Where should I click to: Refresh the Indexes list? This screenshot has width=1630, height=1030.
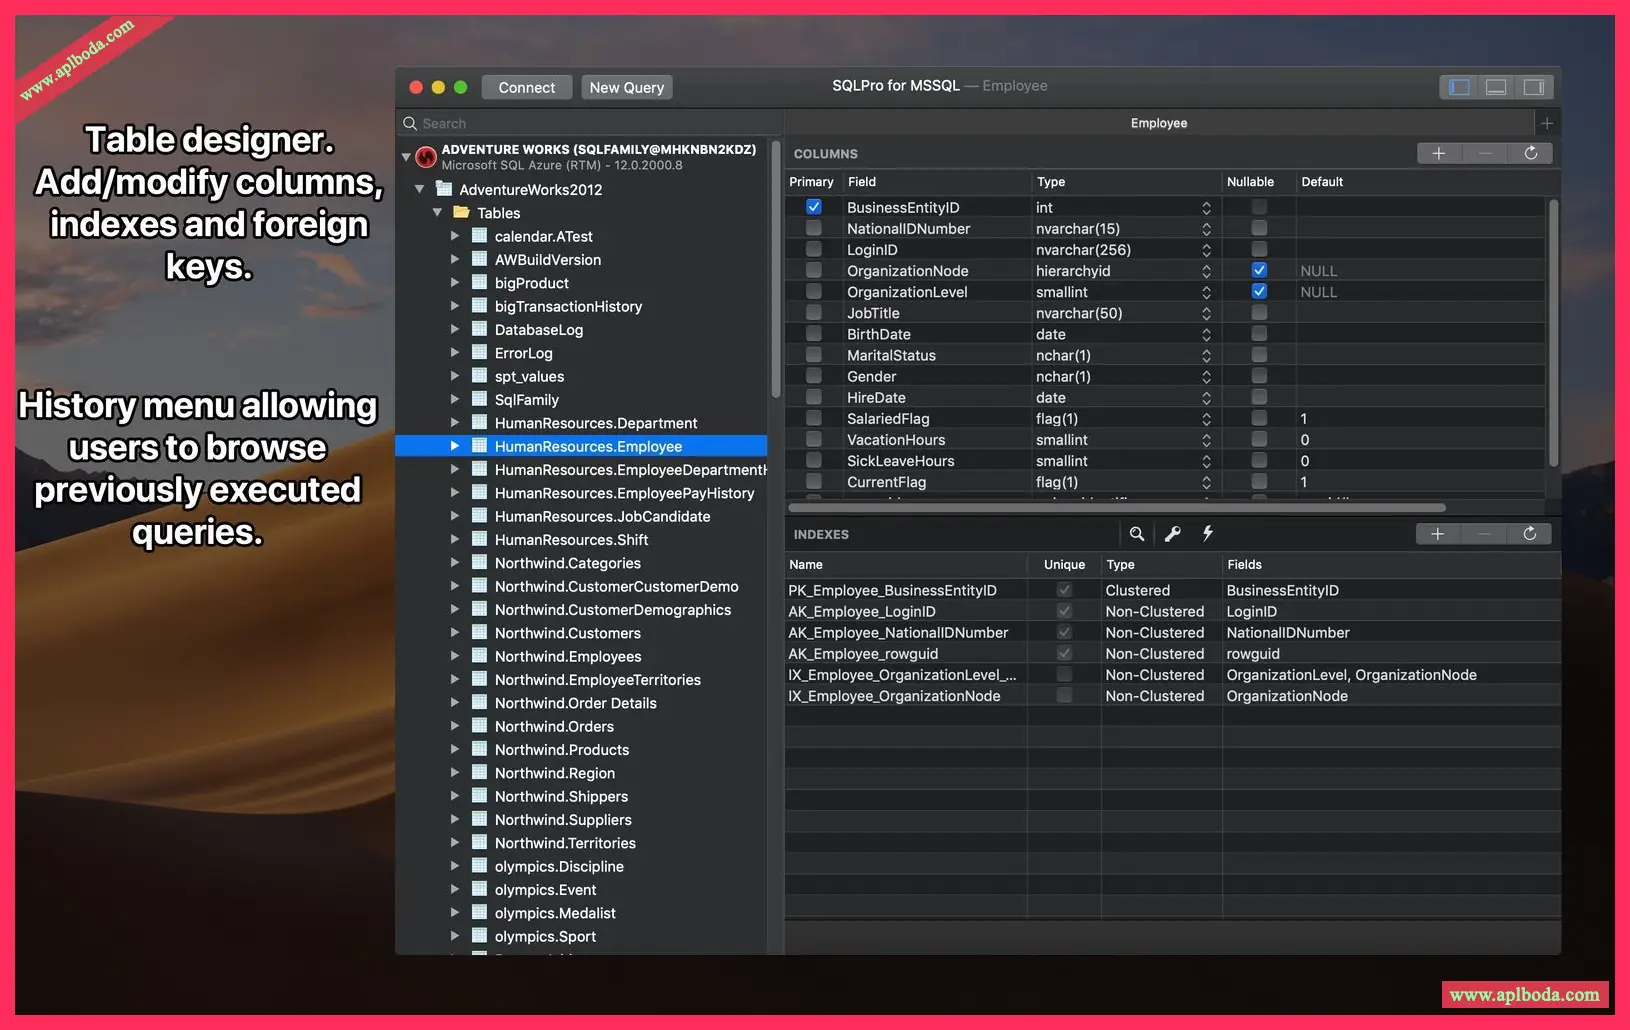[1530, 534]
